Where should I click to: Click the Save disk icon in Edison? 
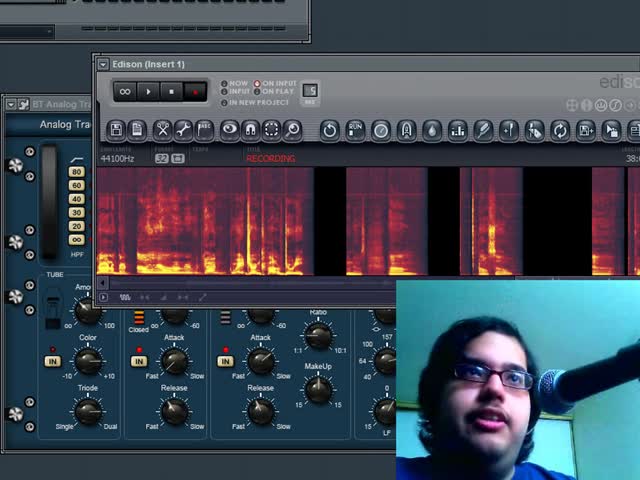point(116,130)
